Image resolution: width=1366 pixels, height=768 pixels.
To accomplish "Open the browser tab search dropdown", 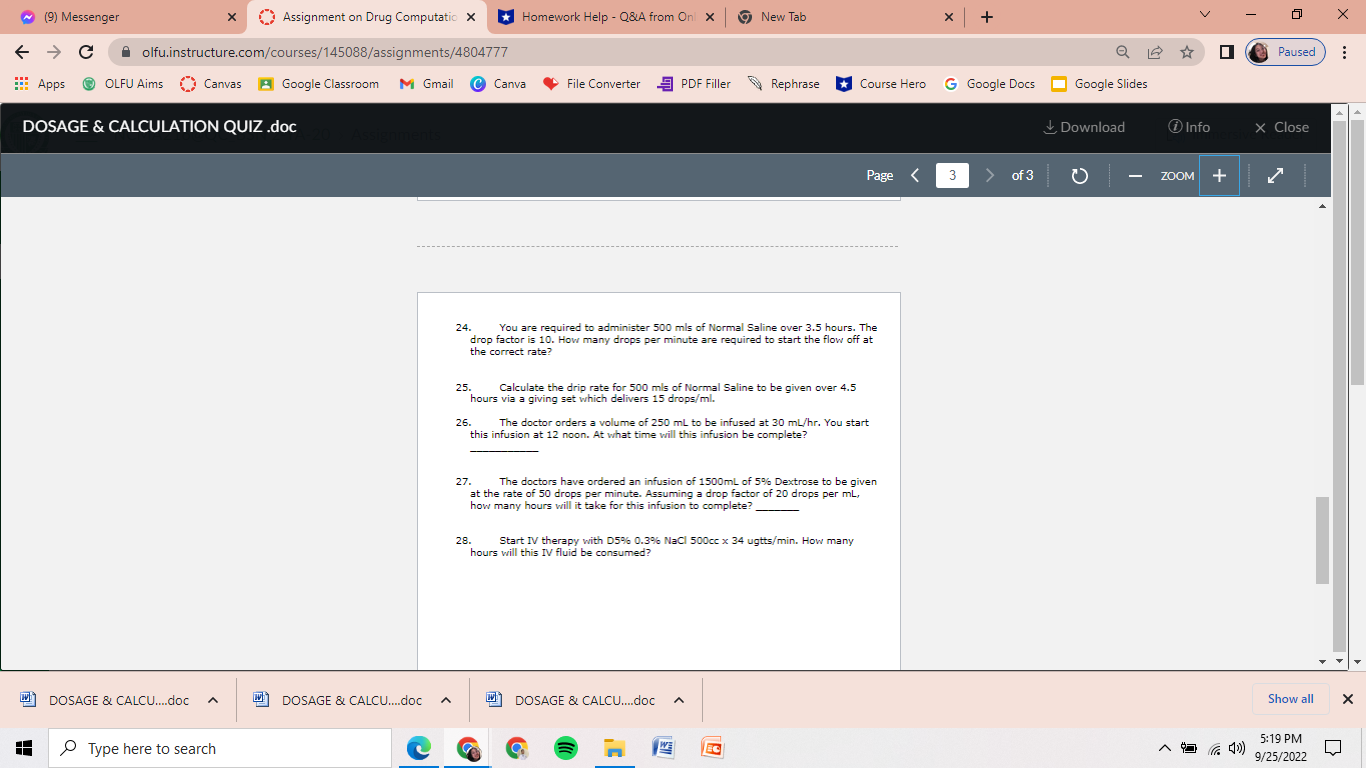I will (1204, 16).
